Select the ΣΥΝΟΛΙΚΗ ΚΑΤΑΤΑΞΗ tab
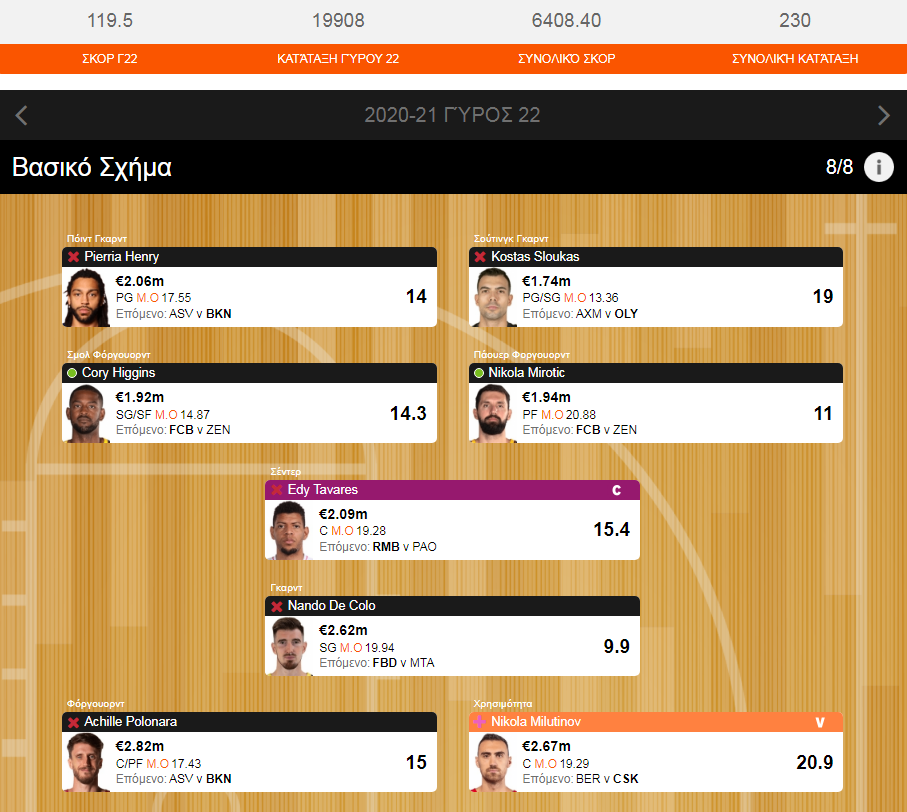 (795, 58)
